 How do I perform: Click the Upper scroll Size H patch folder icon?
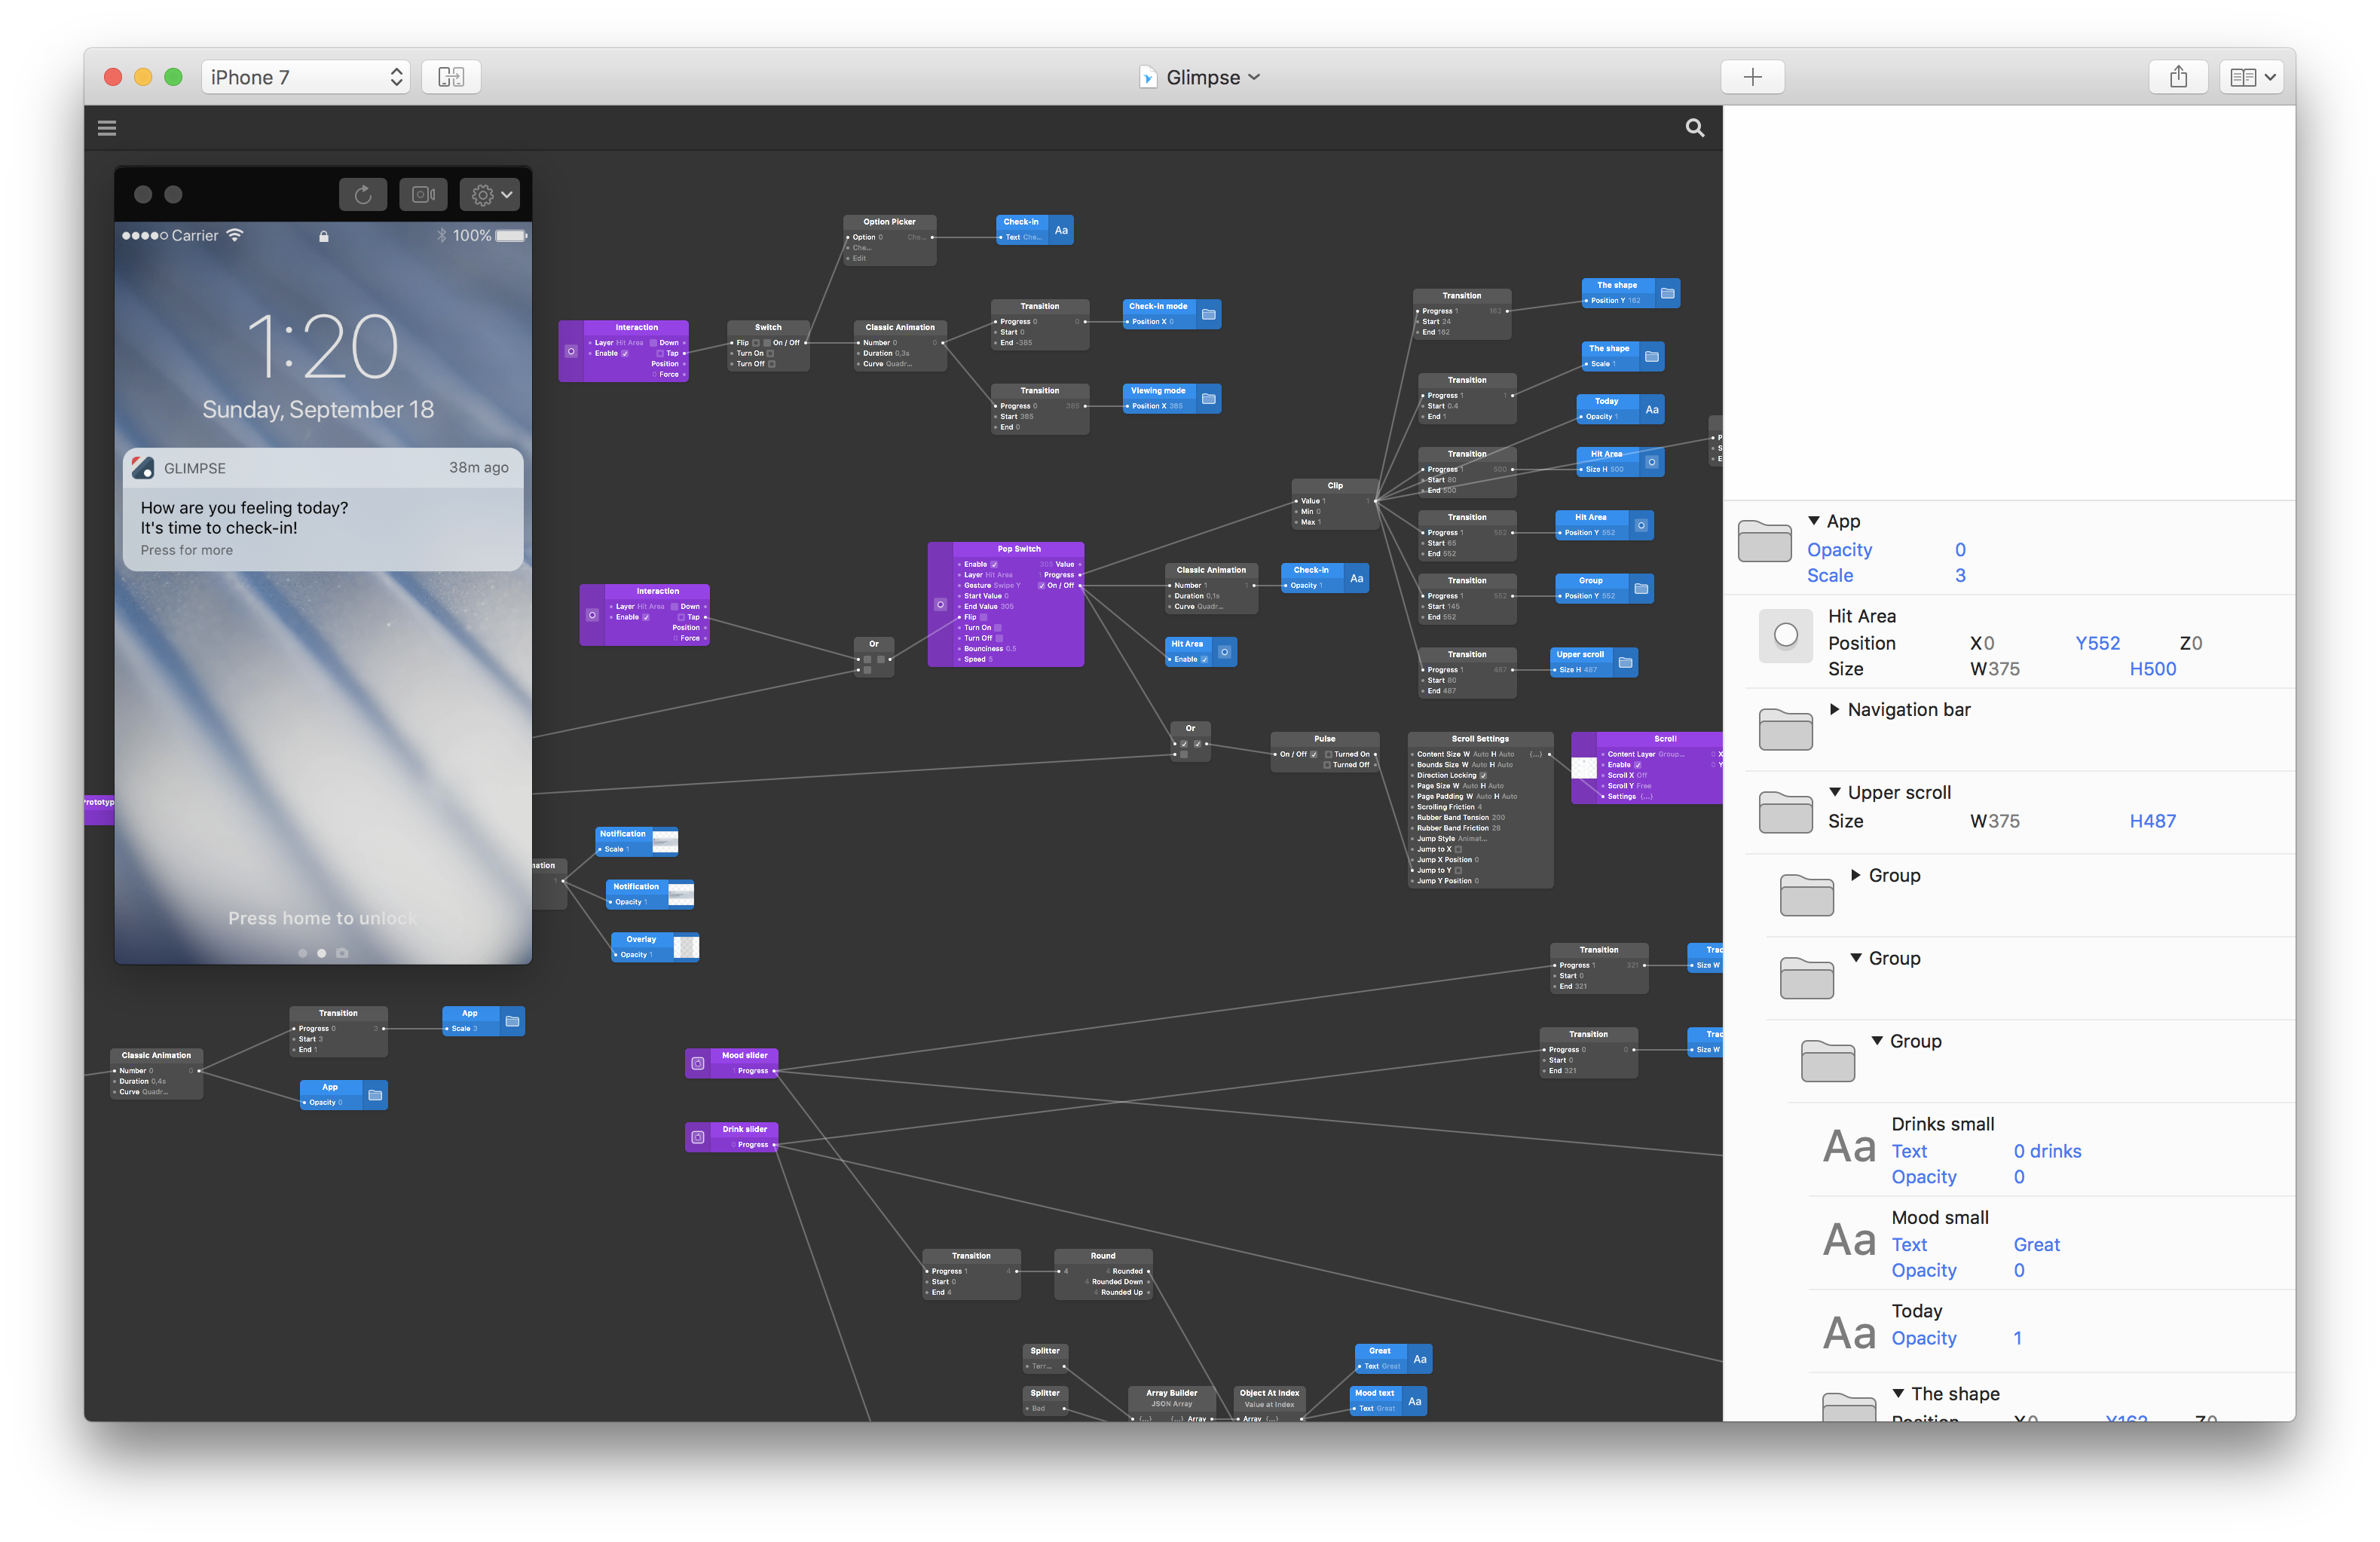point(1625,662)
